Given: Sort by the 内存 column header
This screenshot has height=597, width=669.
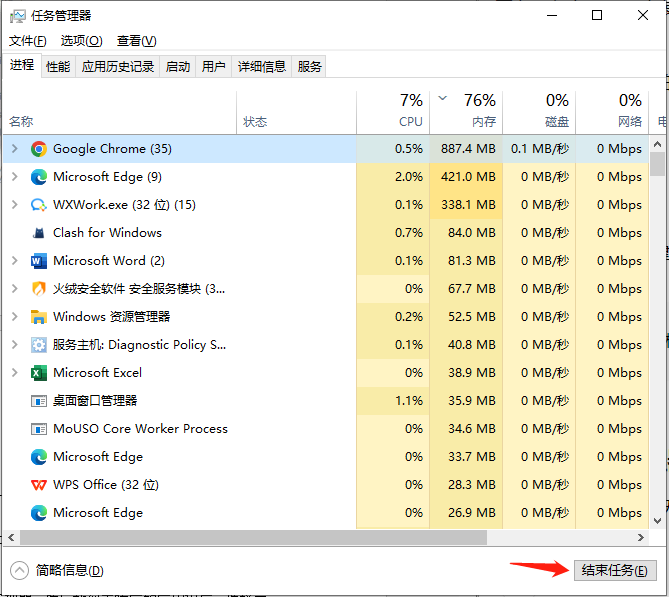Looking at the screenshot, I should click(466, 113).
